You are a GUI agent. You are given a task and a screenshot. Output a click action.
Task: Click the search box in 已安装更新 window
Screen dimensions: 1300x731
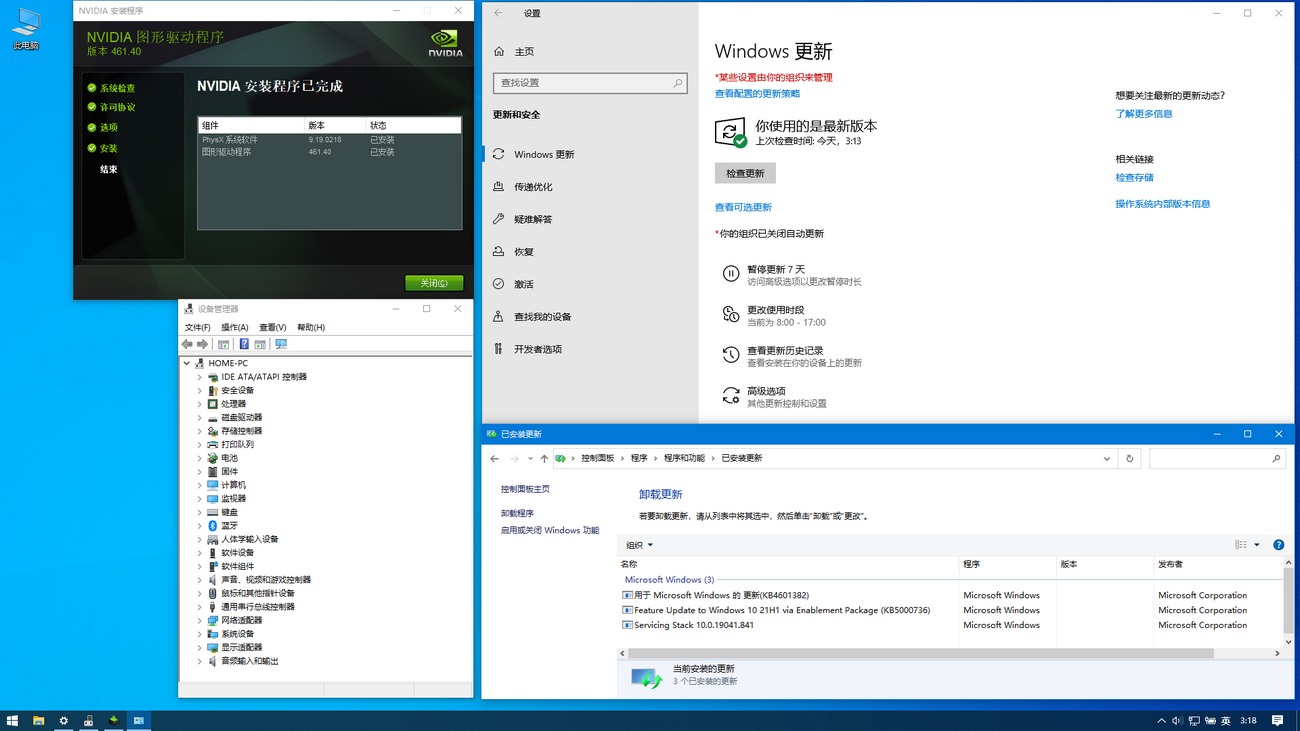pyautogui.click(x=1216, y=459)
